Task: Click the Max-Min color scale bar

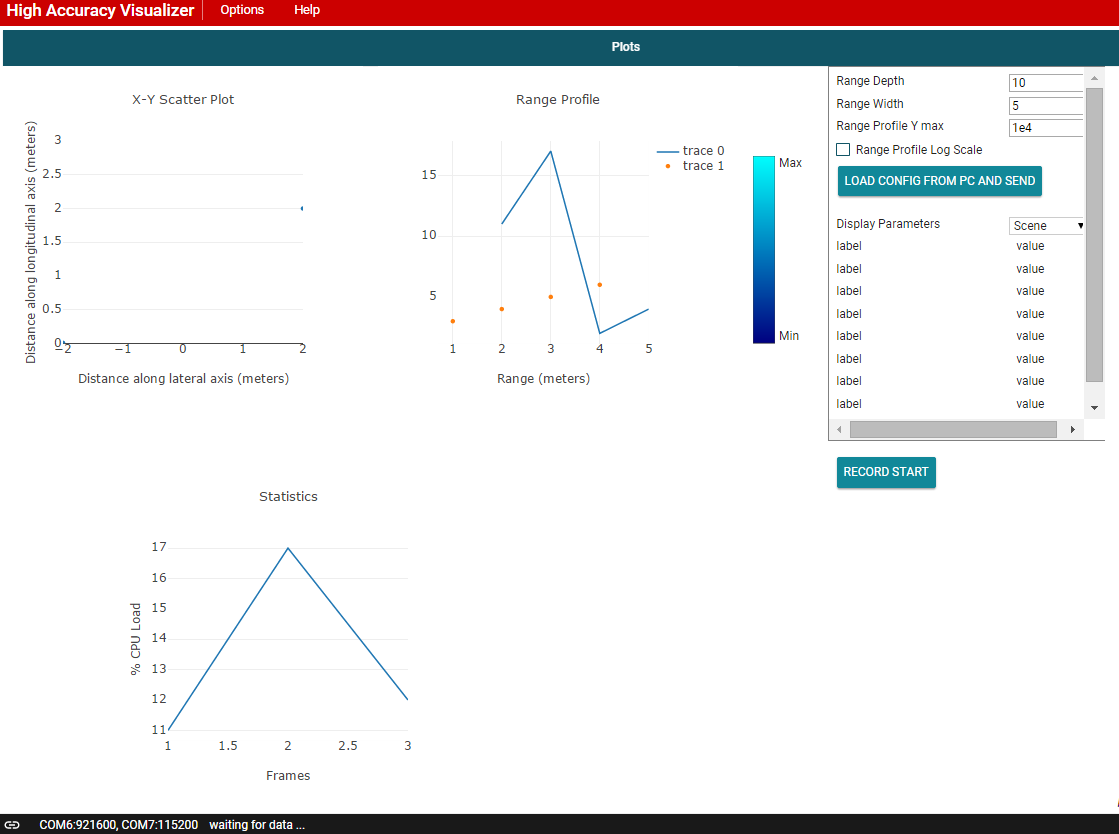Action: (764, 250)
